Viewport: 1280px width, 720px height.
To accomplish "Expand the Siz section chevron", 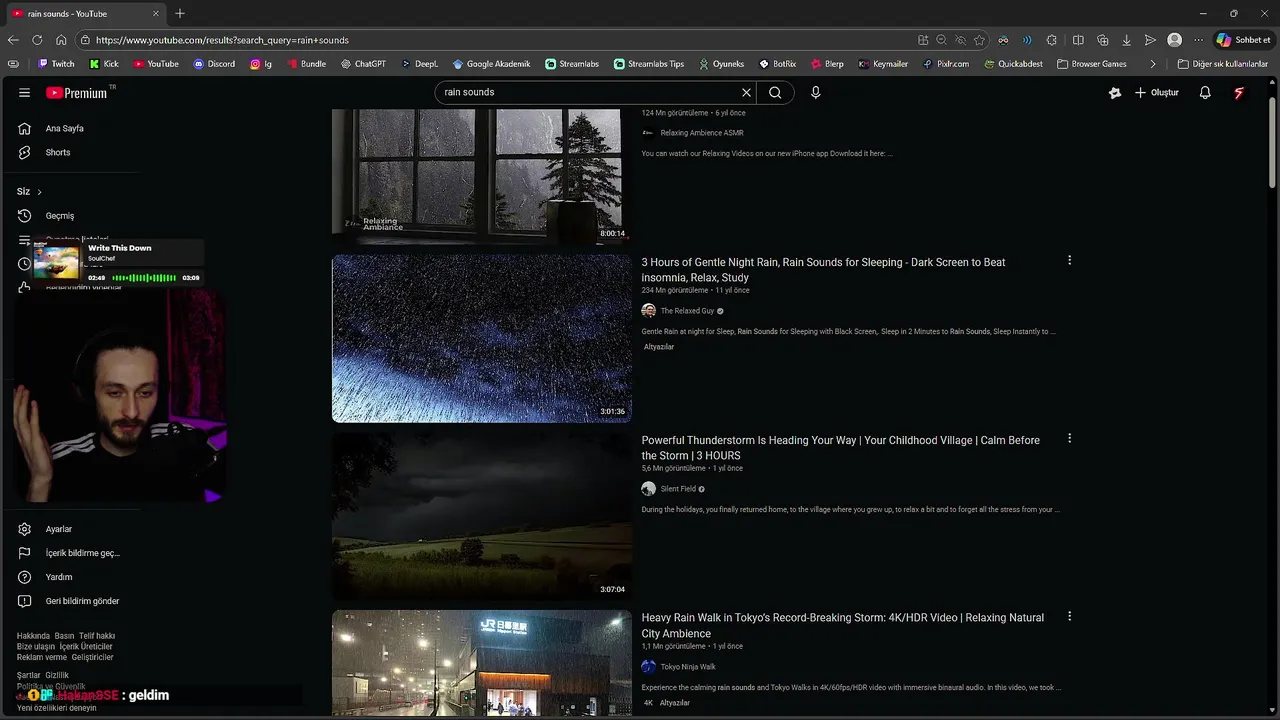I will (x=39, y=192).
